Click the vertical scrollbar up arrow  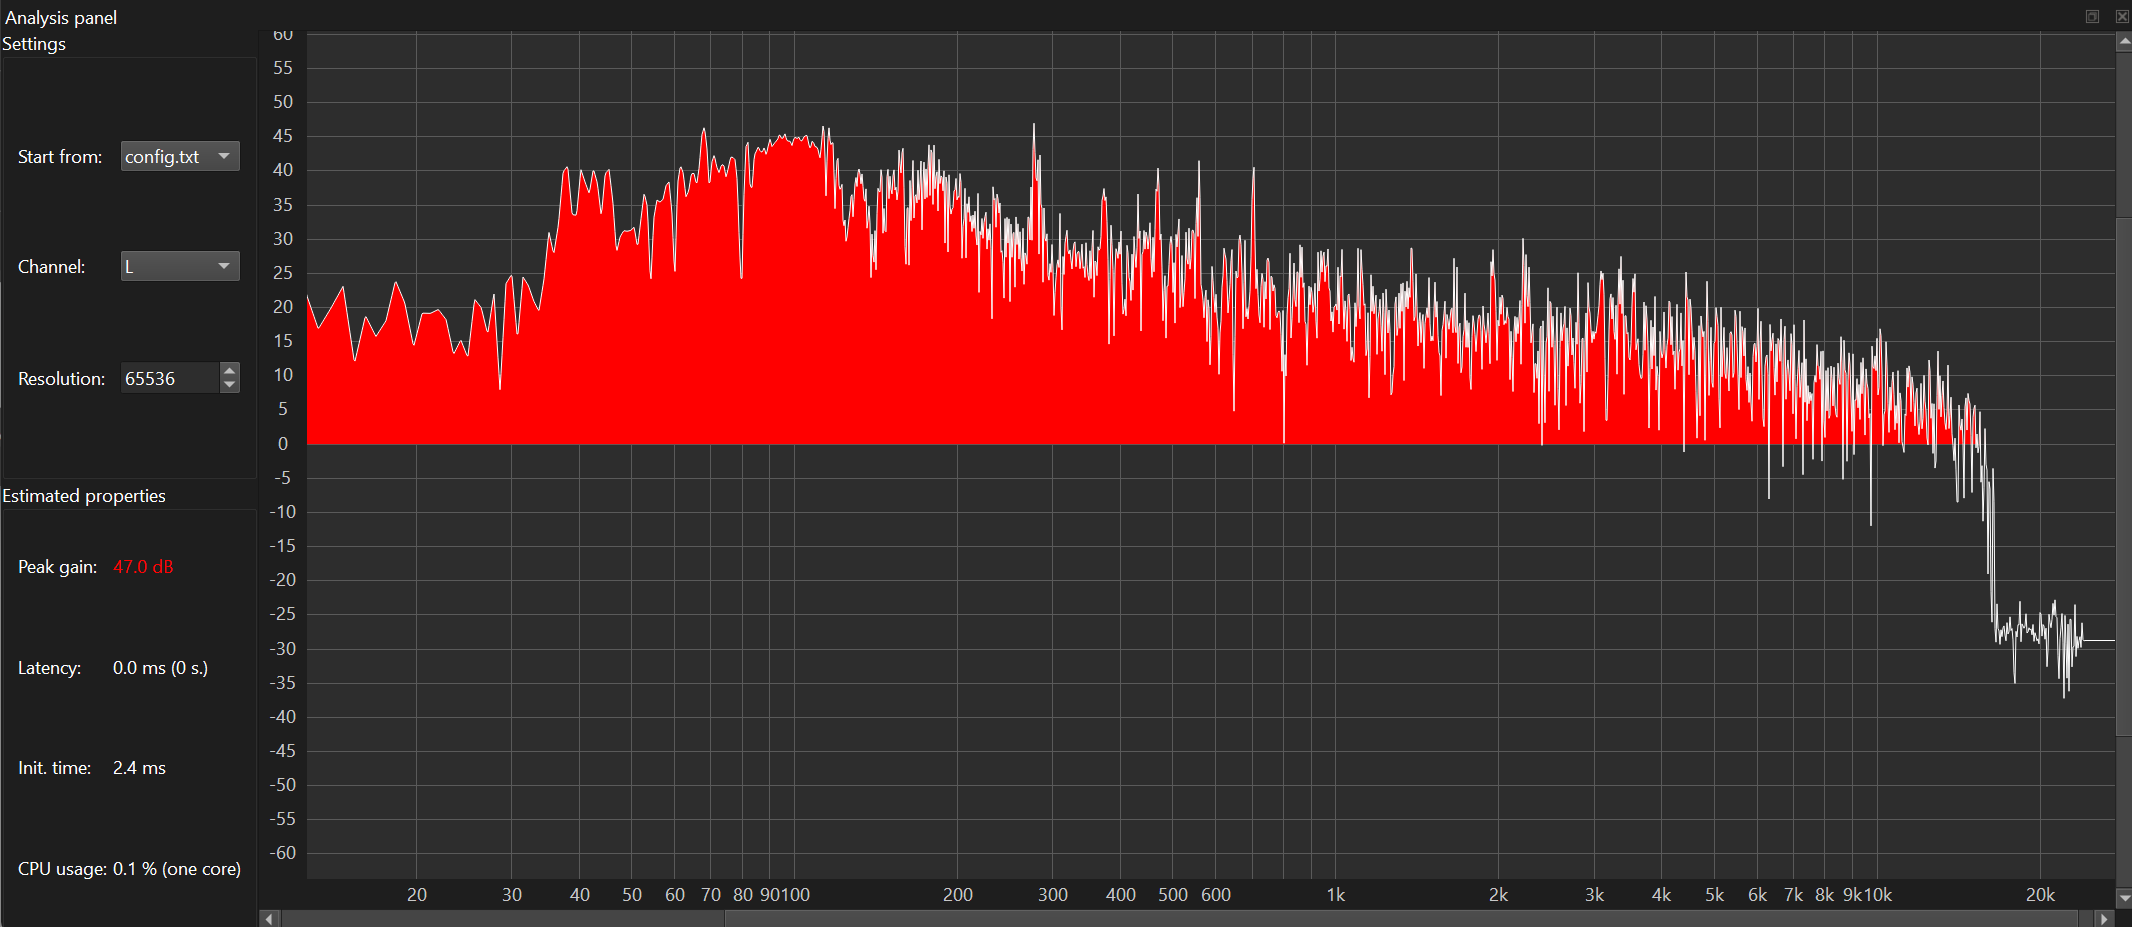pos(2124,41)
